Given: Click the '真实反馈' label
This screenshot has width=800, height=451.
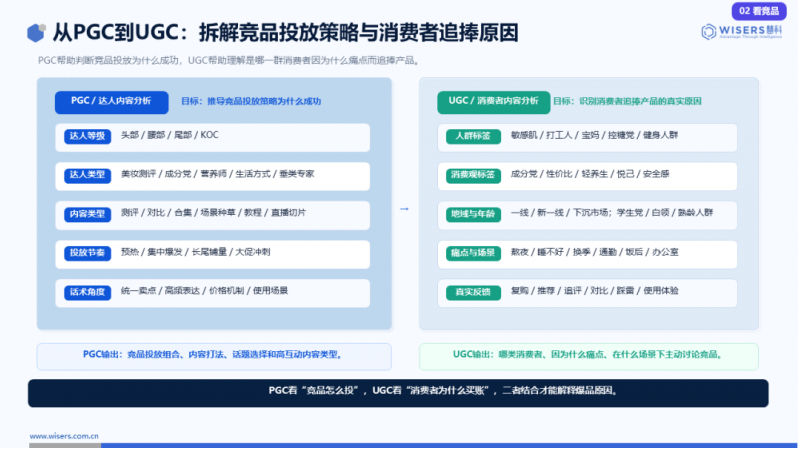Looking at the screenshot, I should 473,292.
